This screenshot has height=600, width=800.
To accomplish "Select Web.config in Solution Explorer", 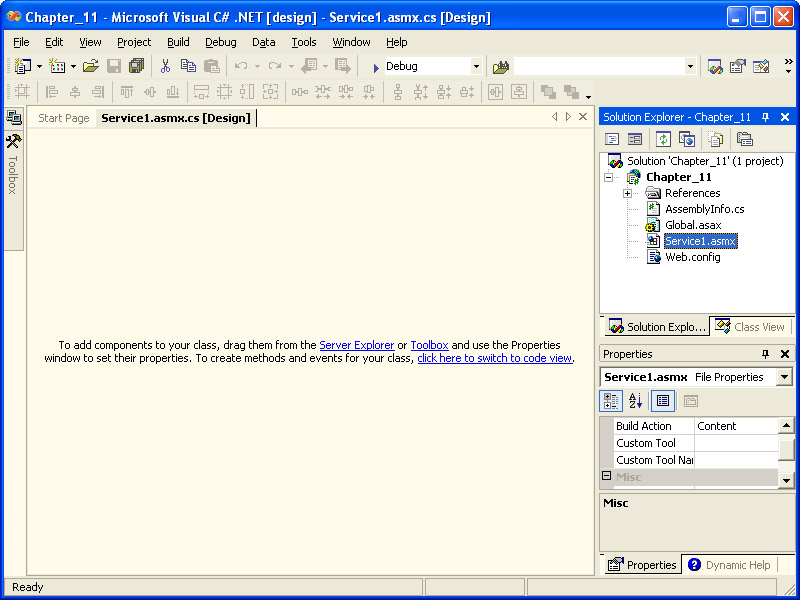I will (692, 257).
